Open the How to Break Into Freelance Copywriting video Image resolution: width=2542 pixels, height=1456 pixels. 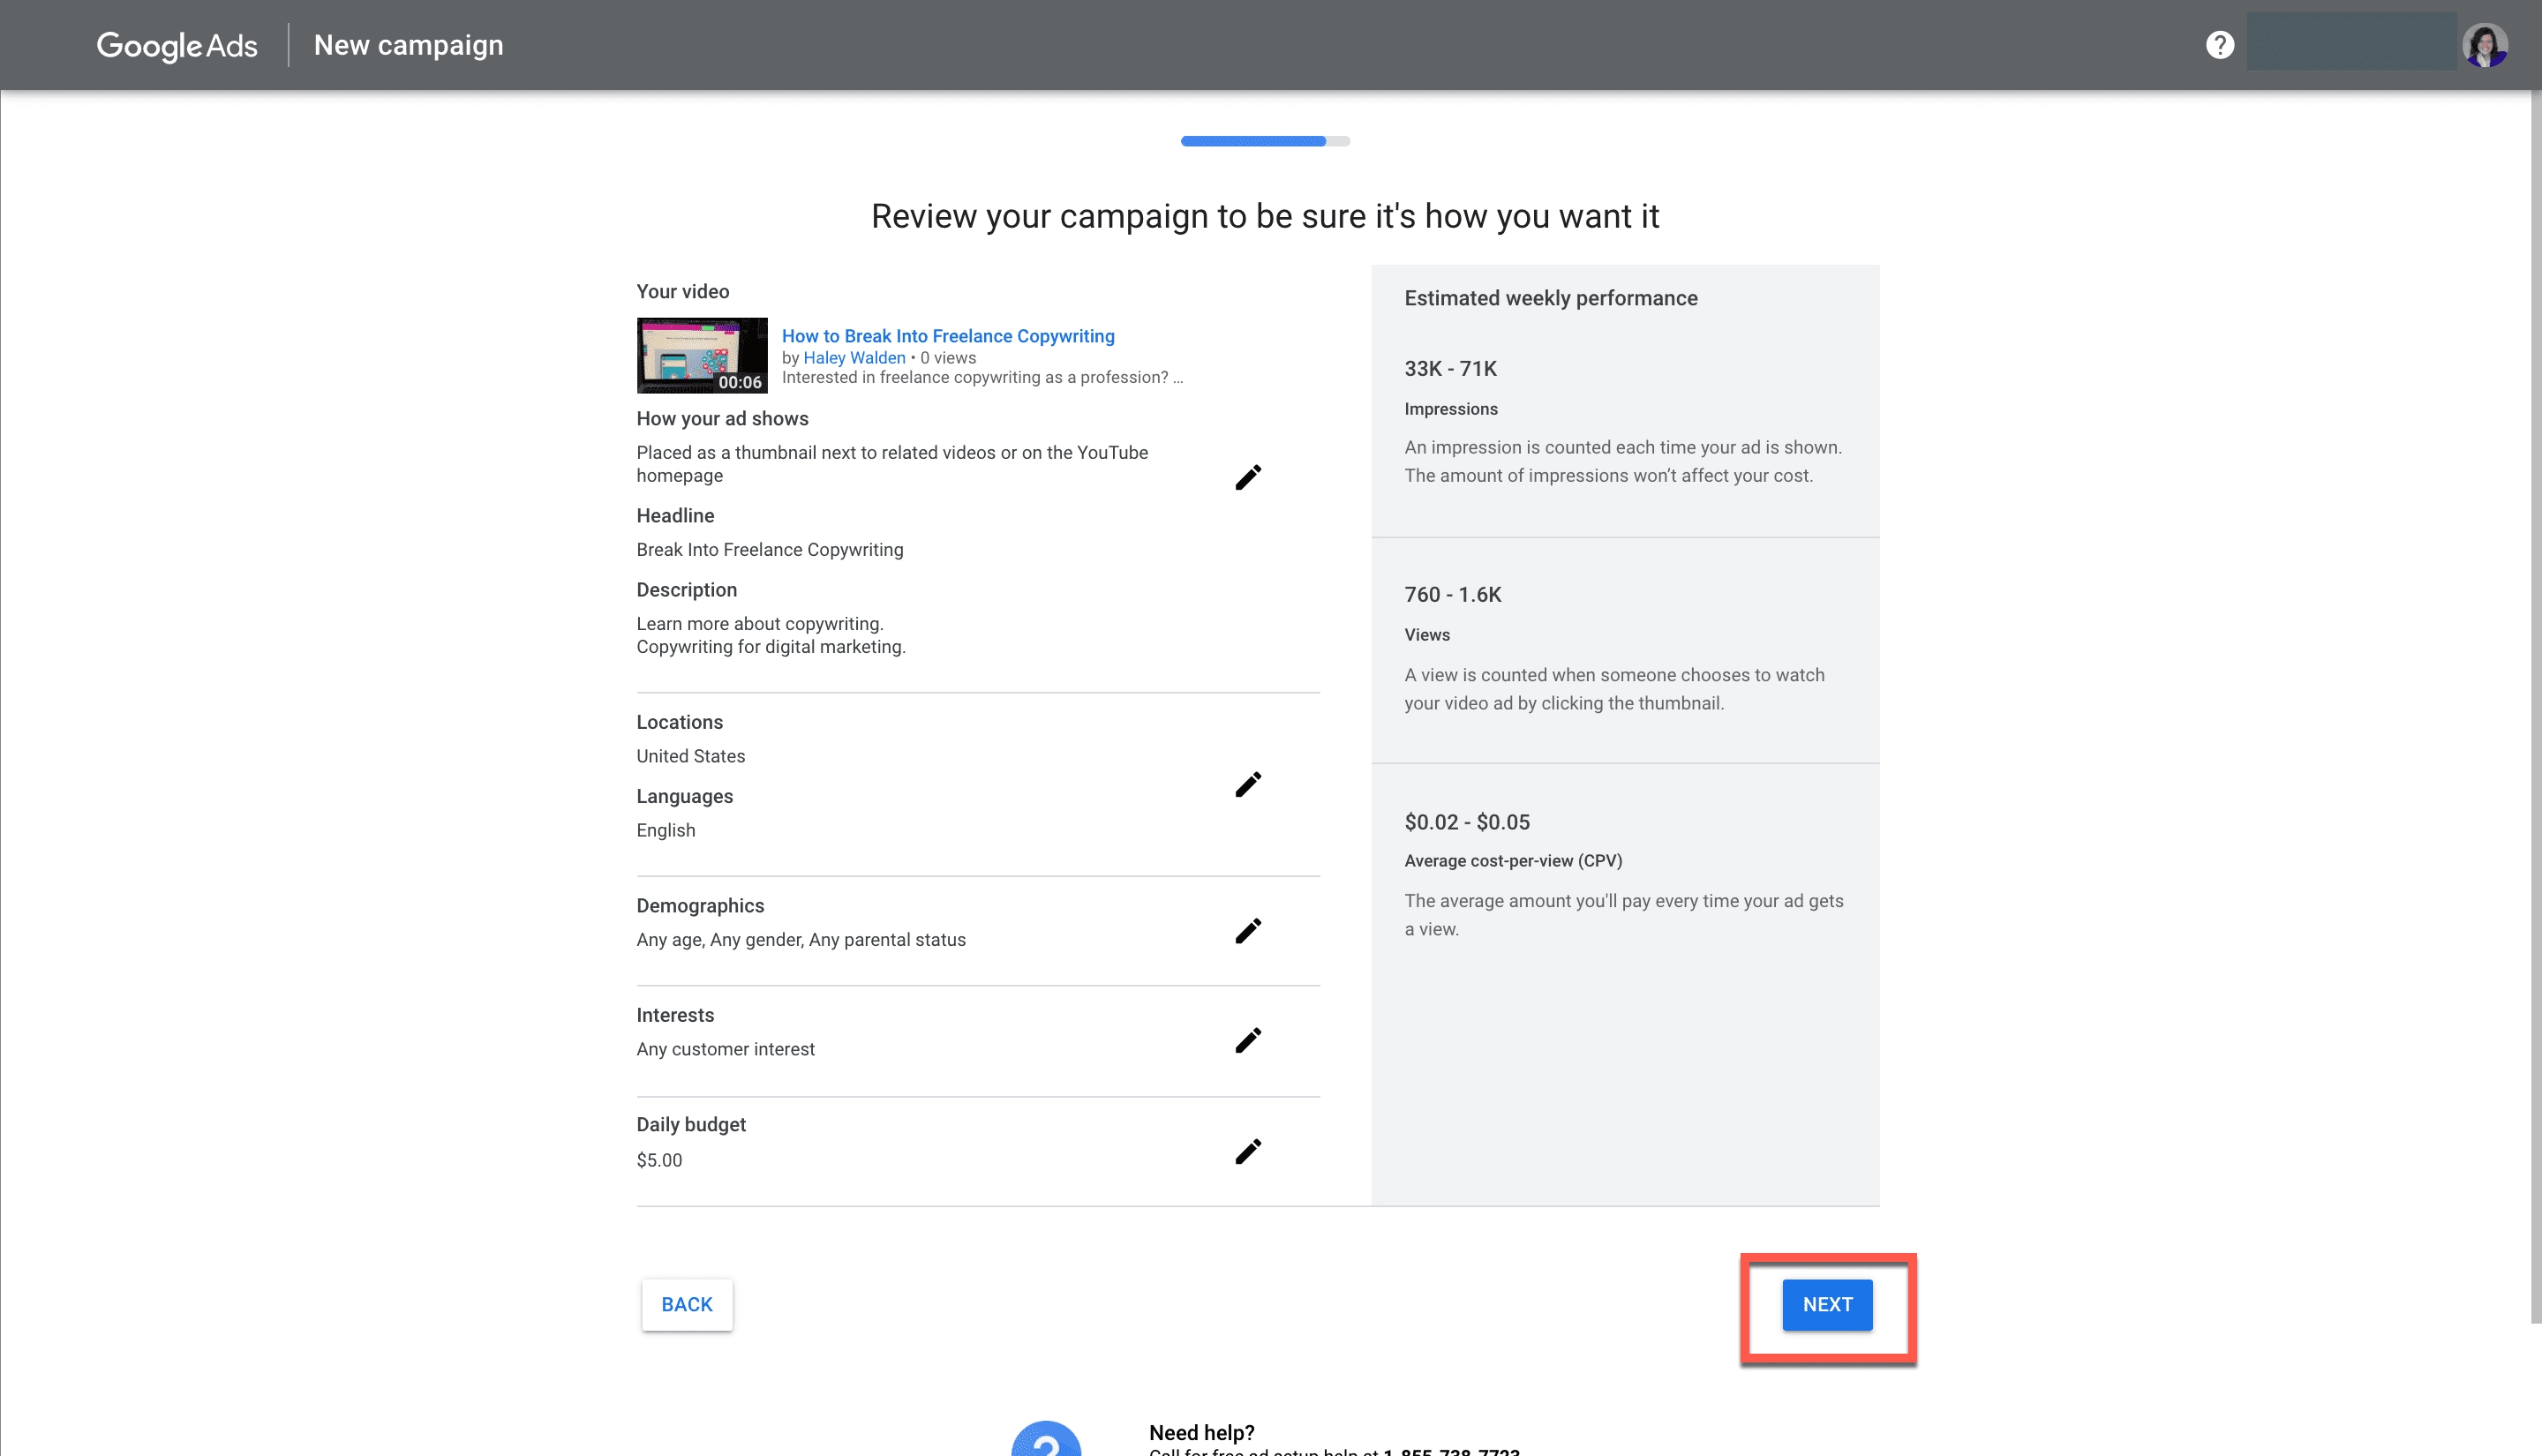[x=947, y=336]
